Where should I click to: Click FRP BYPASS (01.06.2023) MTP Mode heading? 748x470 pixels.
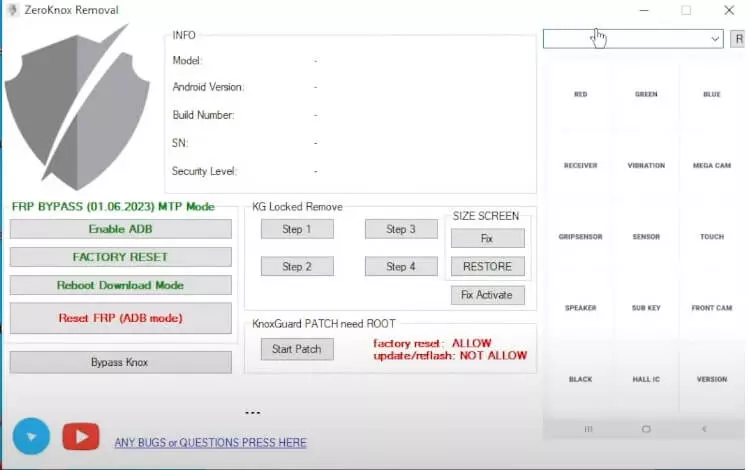(113, 207)
